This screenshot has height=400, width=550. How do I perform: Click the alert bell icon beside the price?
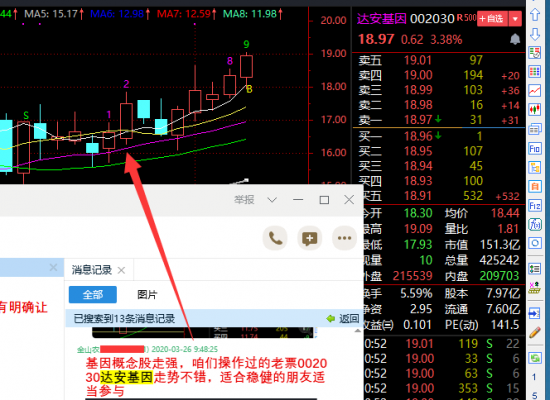coord(515,39)
